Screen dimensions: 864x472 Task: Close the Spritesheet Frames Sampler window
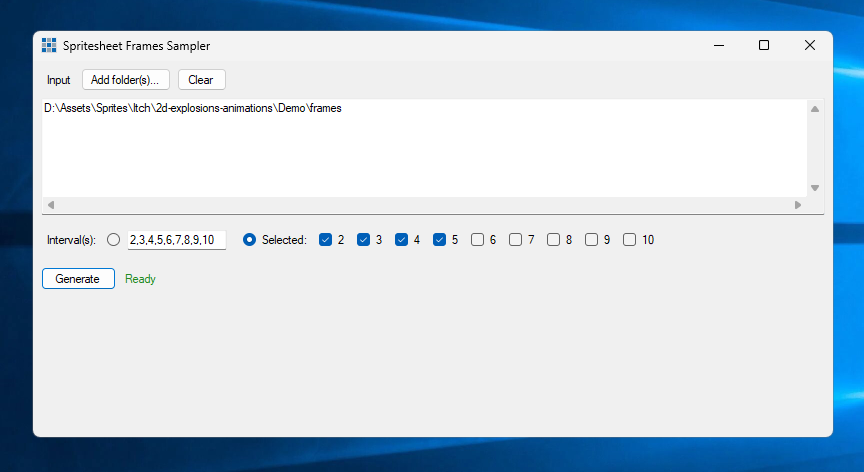[x=809, y=45]
